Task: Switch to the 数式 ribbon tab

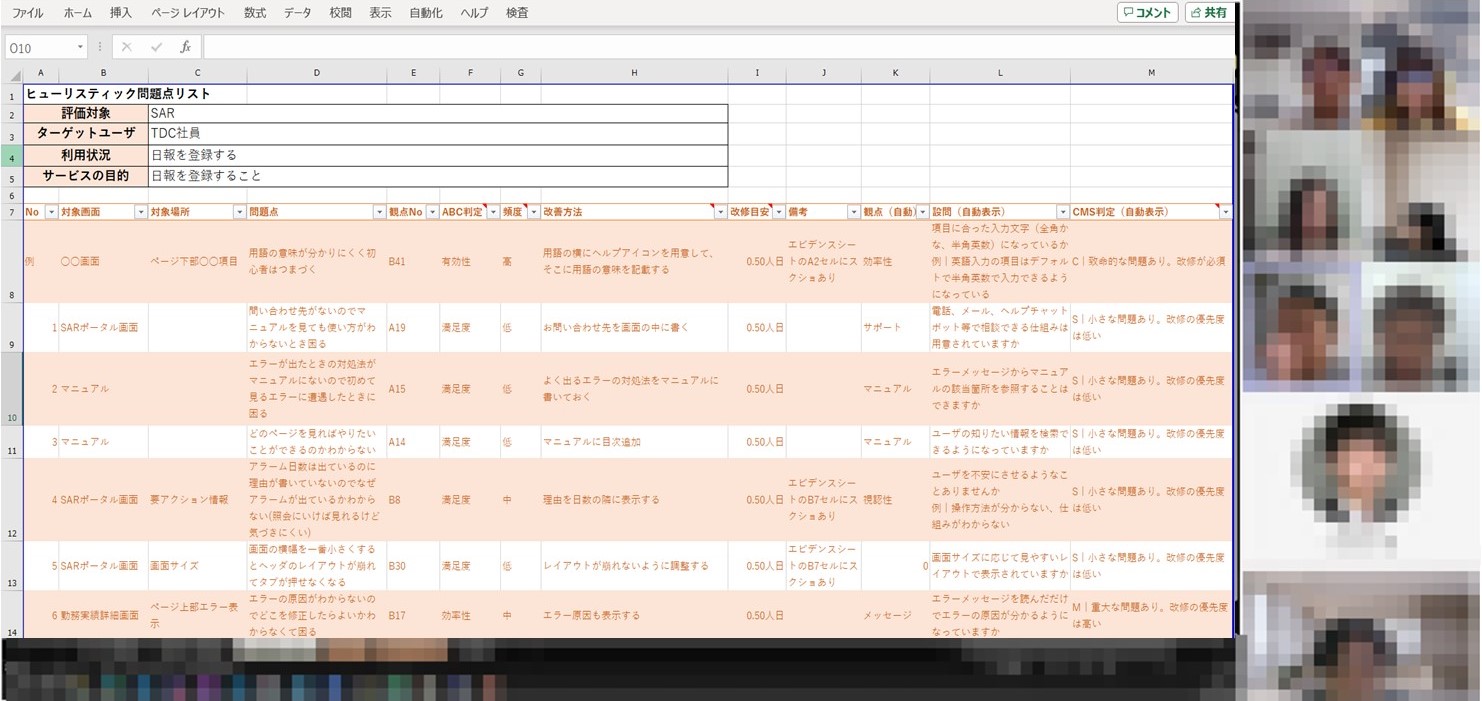Action: tap(255, 13)
